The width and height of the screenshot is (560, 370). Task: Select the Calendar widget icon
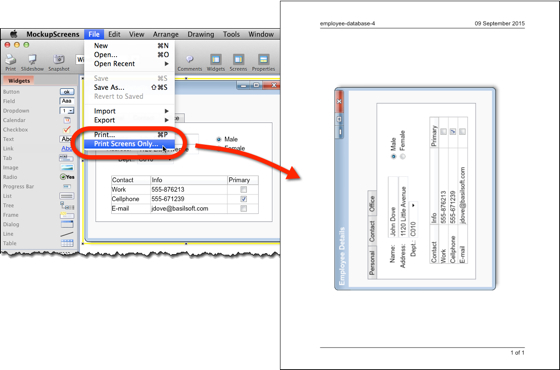pos(67,120)
